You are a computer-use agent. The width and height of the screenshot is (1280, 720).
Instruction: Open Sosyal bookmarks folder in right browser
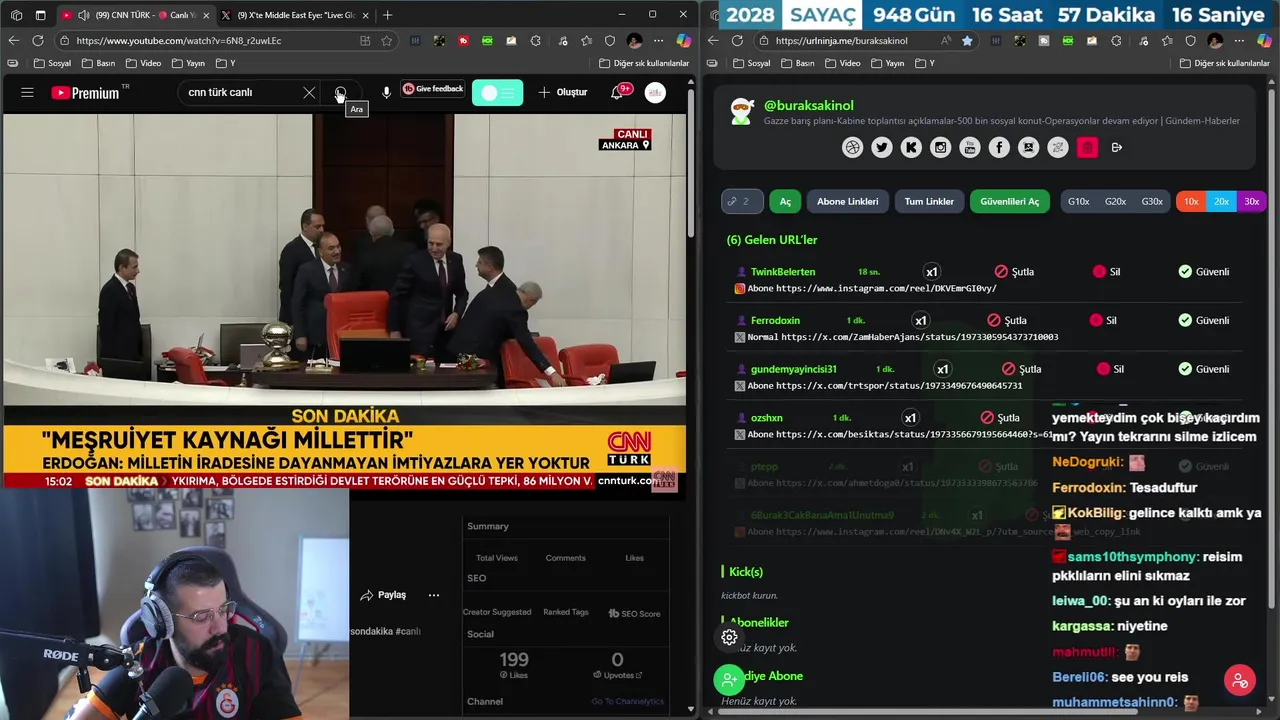[x=751, y=63]
